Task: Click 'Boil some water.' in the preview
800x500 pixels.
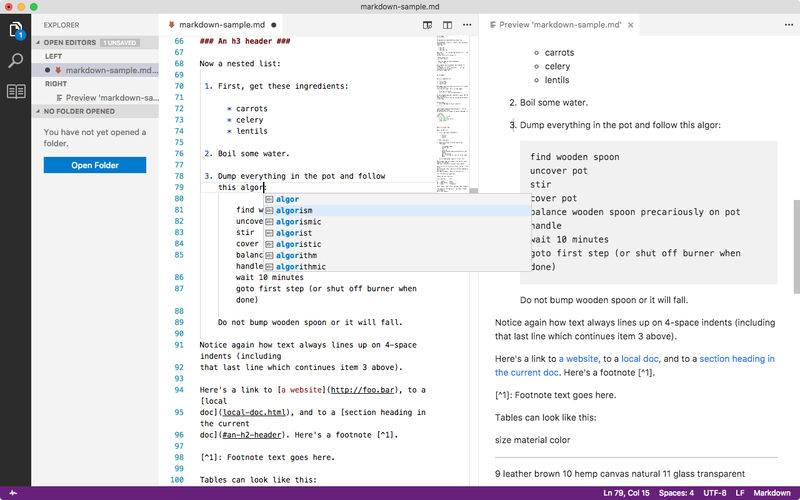Action: [554, 103]
